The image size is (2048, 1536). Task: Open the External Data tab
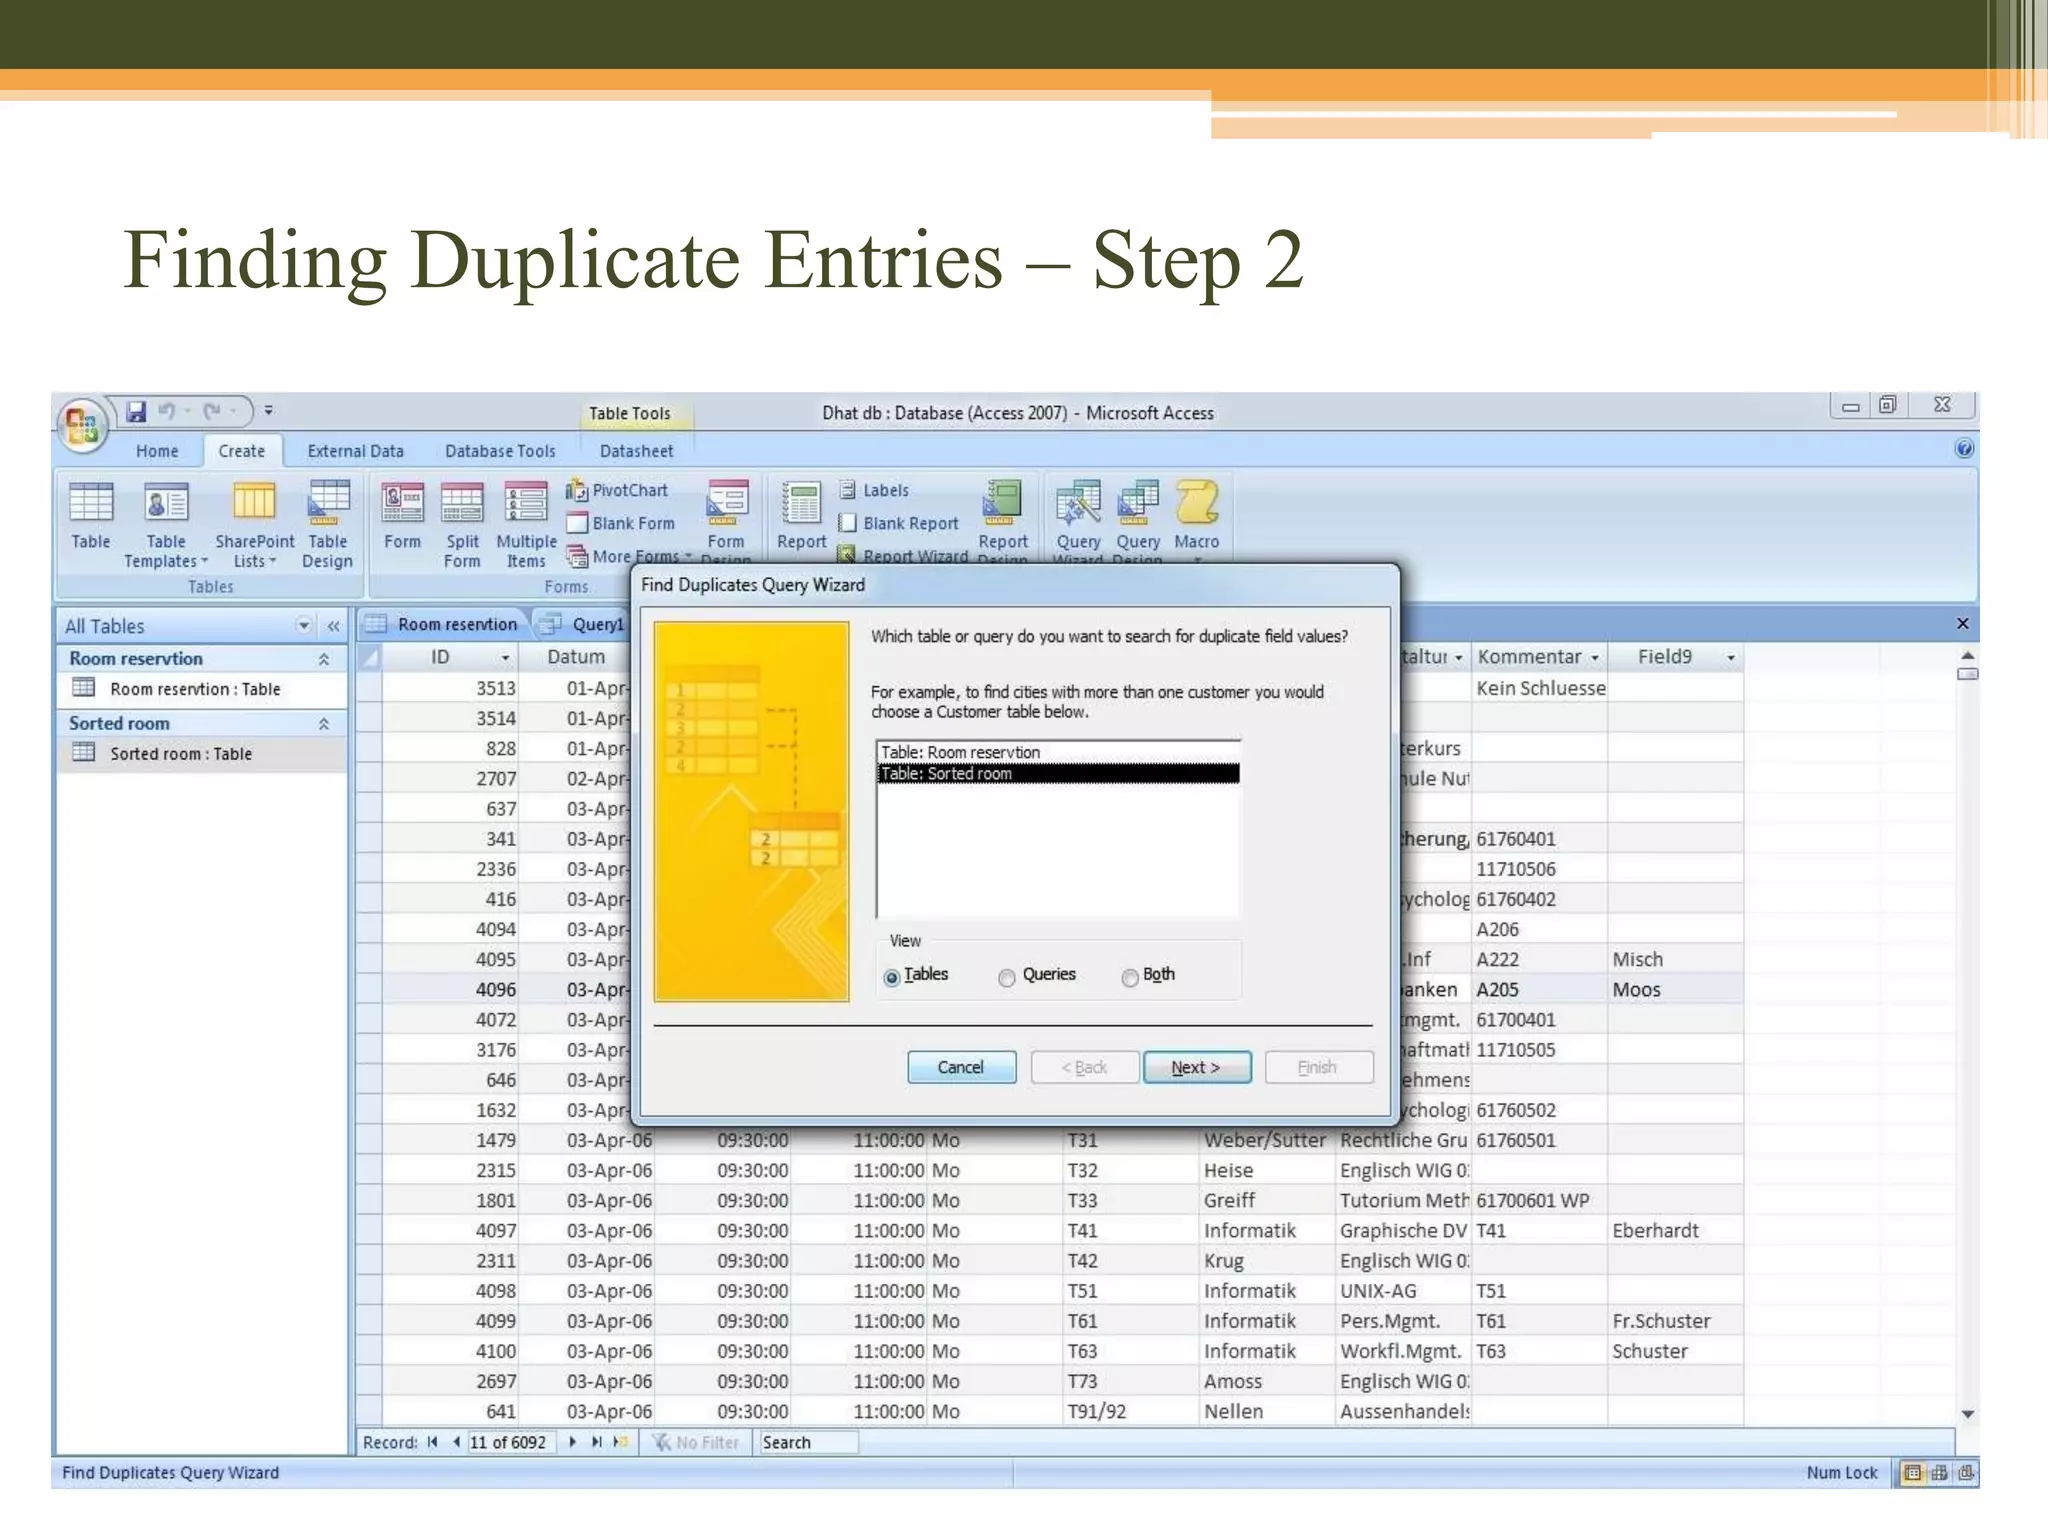[x=355, y=451]
